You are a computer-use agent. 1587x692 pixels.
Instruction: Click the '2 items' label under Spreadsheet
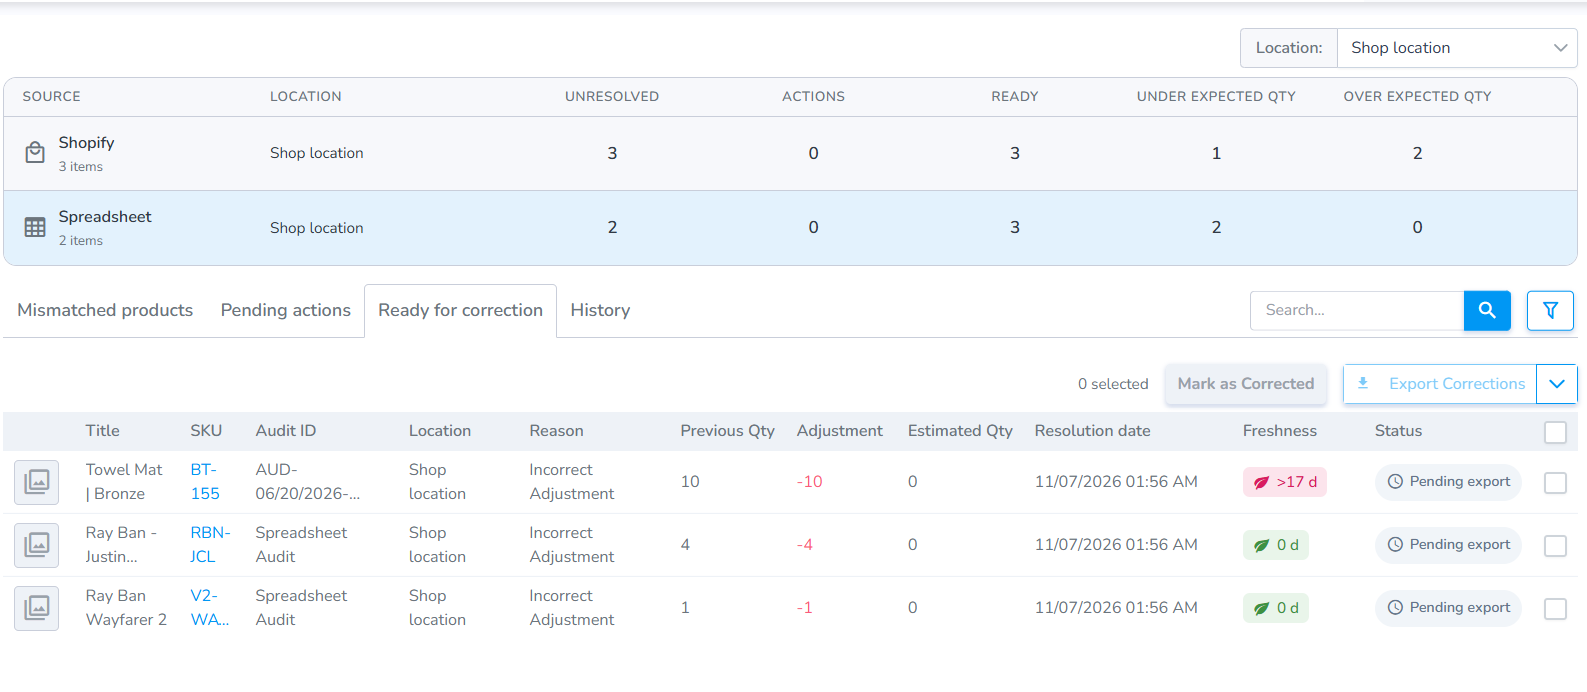(80, 241)
